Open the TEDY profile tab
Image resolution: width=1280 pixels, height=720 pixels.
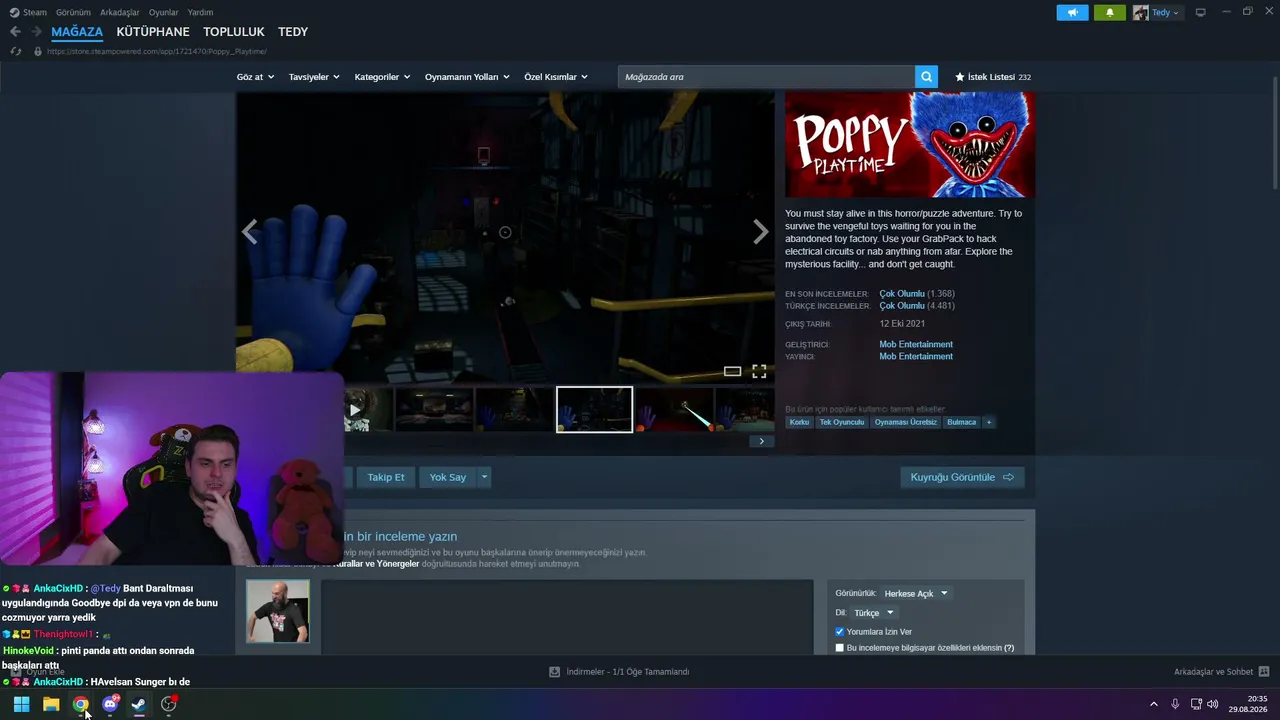293,32
